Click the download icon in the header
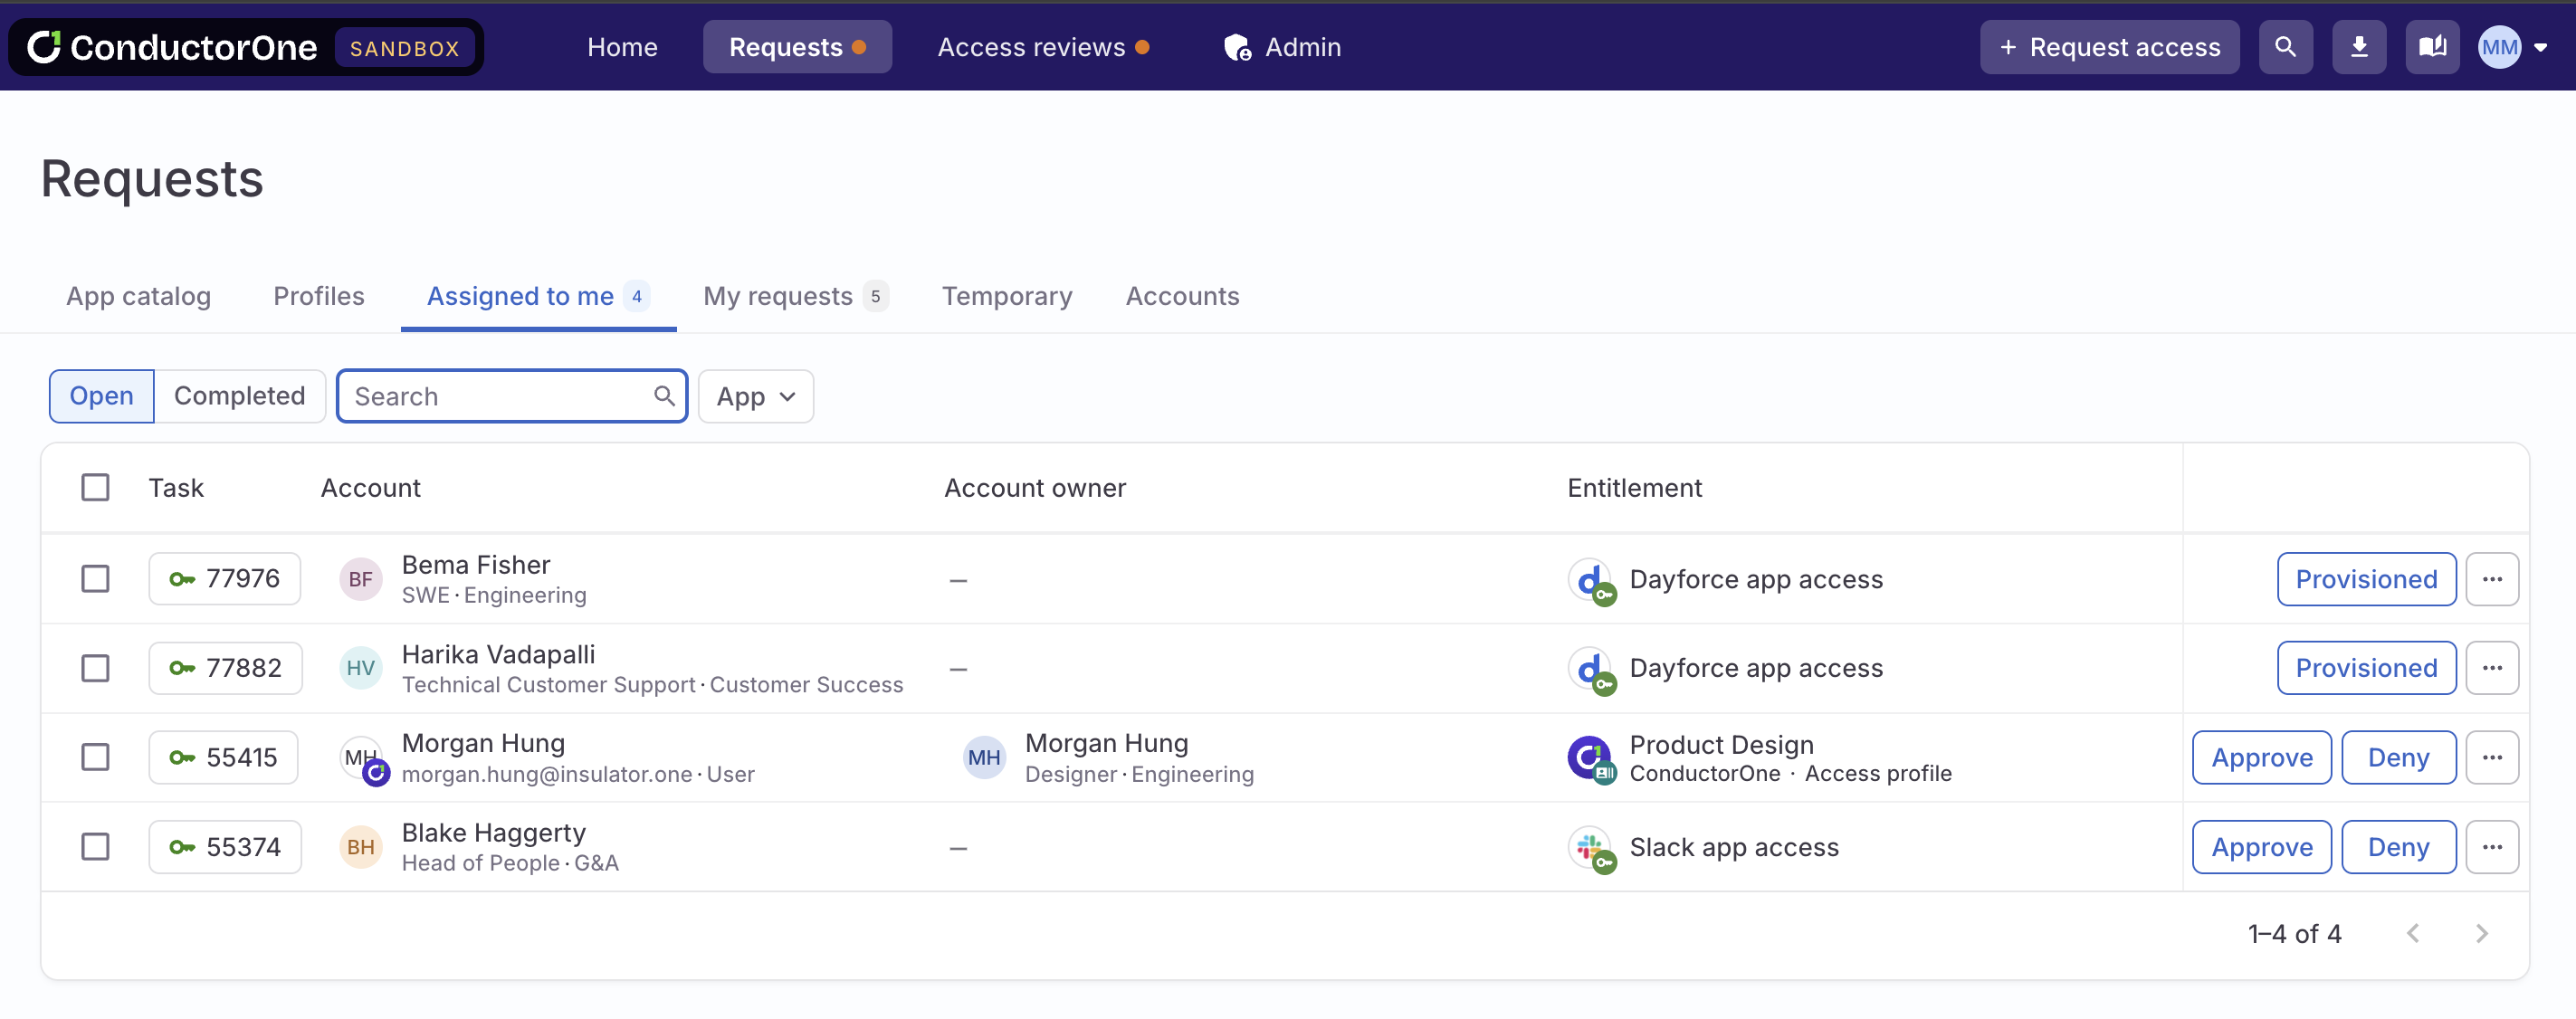The image size is (2576, 1019). click(x=2359, y=46)
